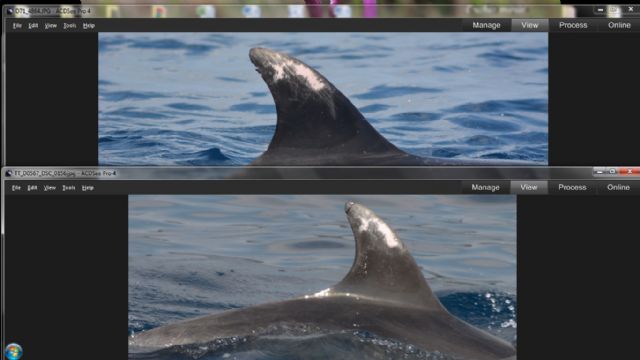Click the dolphin fin photo in the upper viewer
Image resolution: width=640 pixels, height=360 pixels.
coord(323,99)
